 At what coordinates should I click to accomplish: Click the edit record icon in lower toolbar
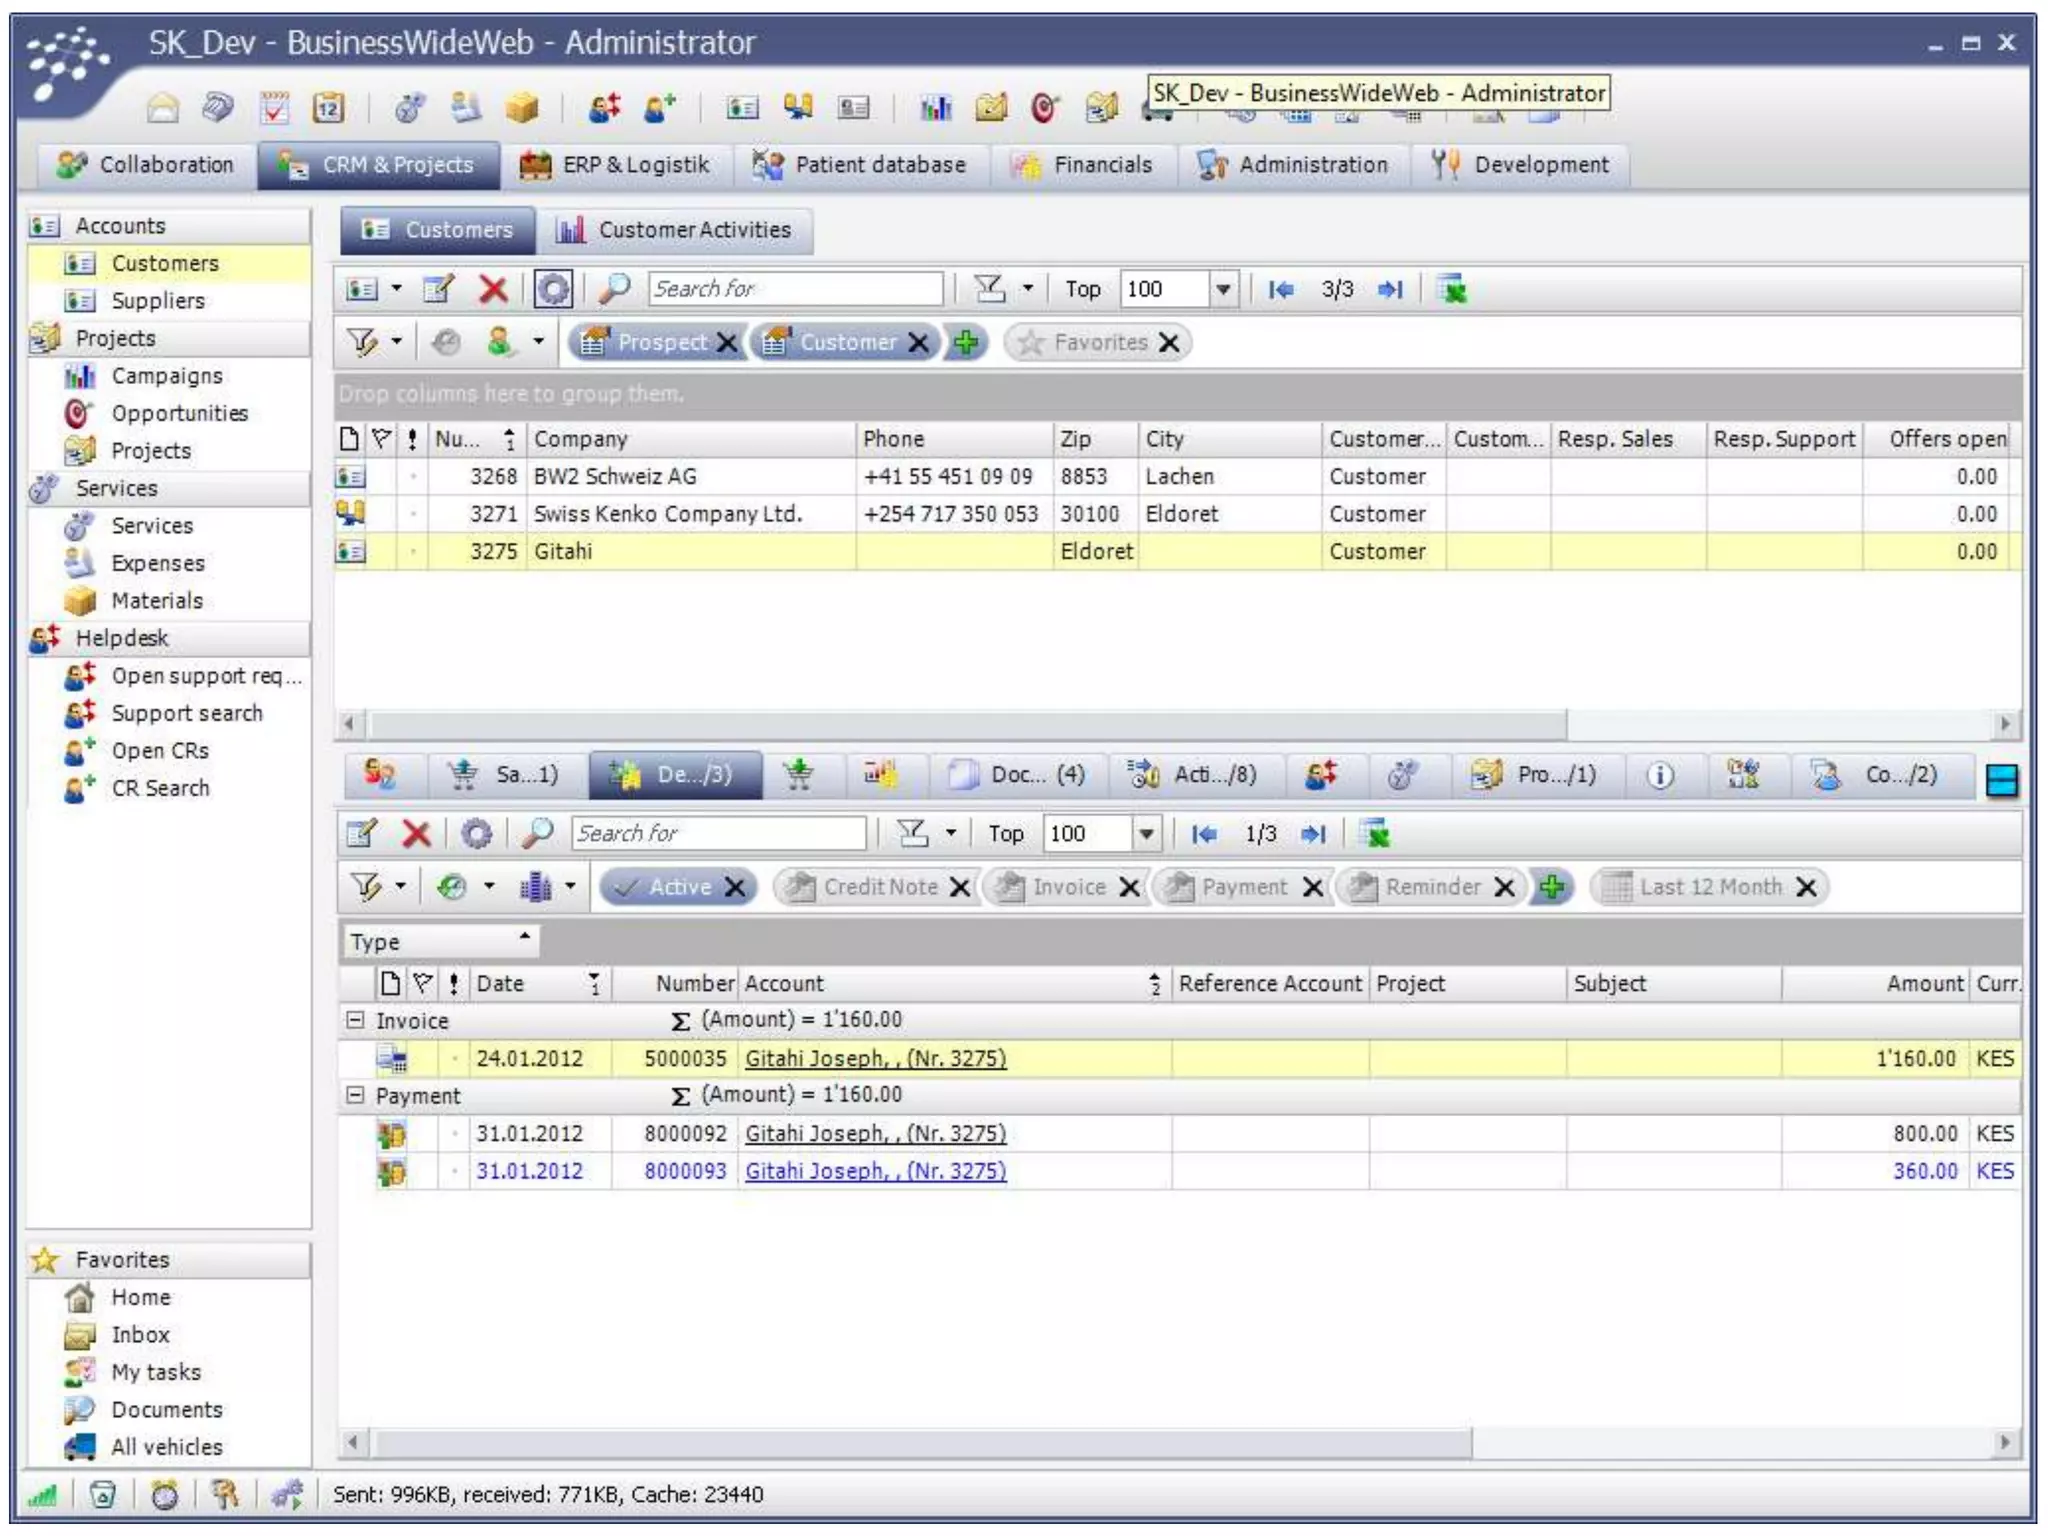click(x=361, y=833)
